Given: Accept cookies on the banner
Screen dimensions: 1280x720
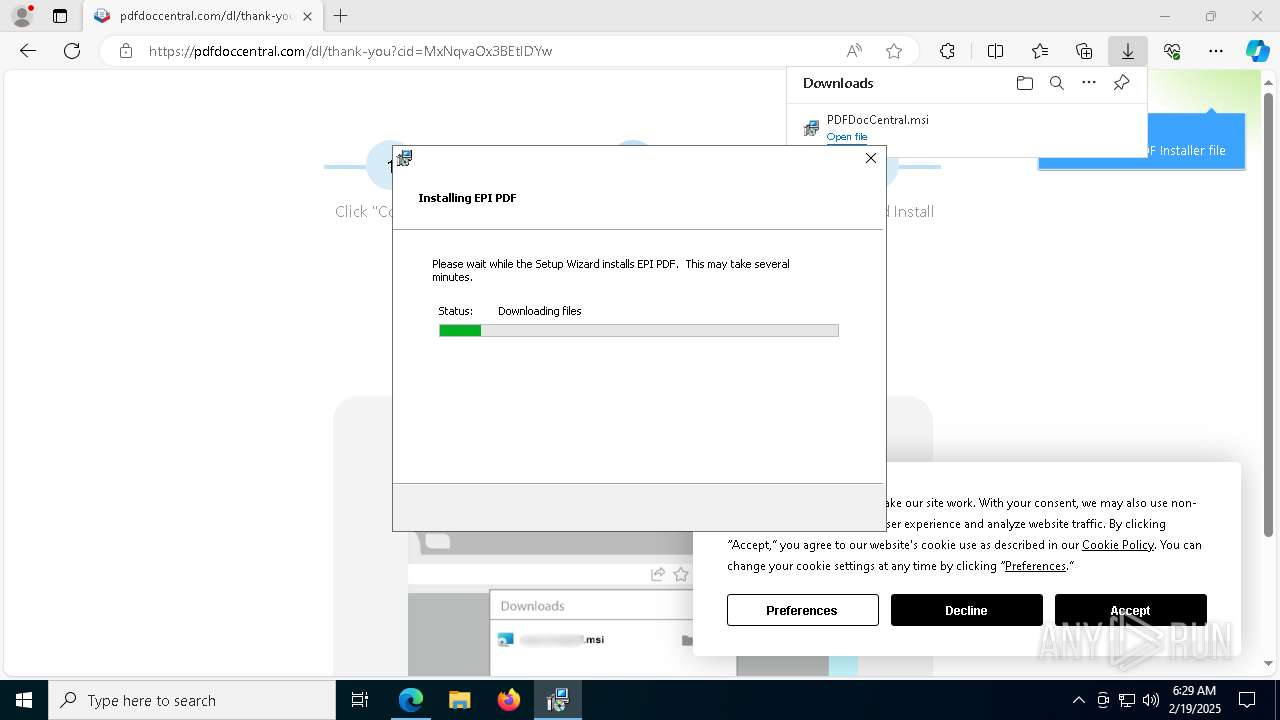Looking at the screenshot, I should [x=1131, y=610].
